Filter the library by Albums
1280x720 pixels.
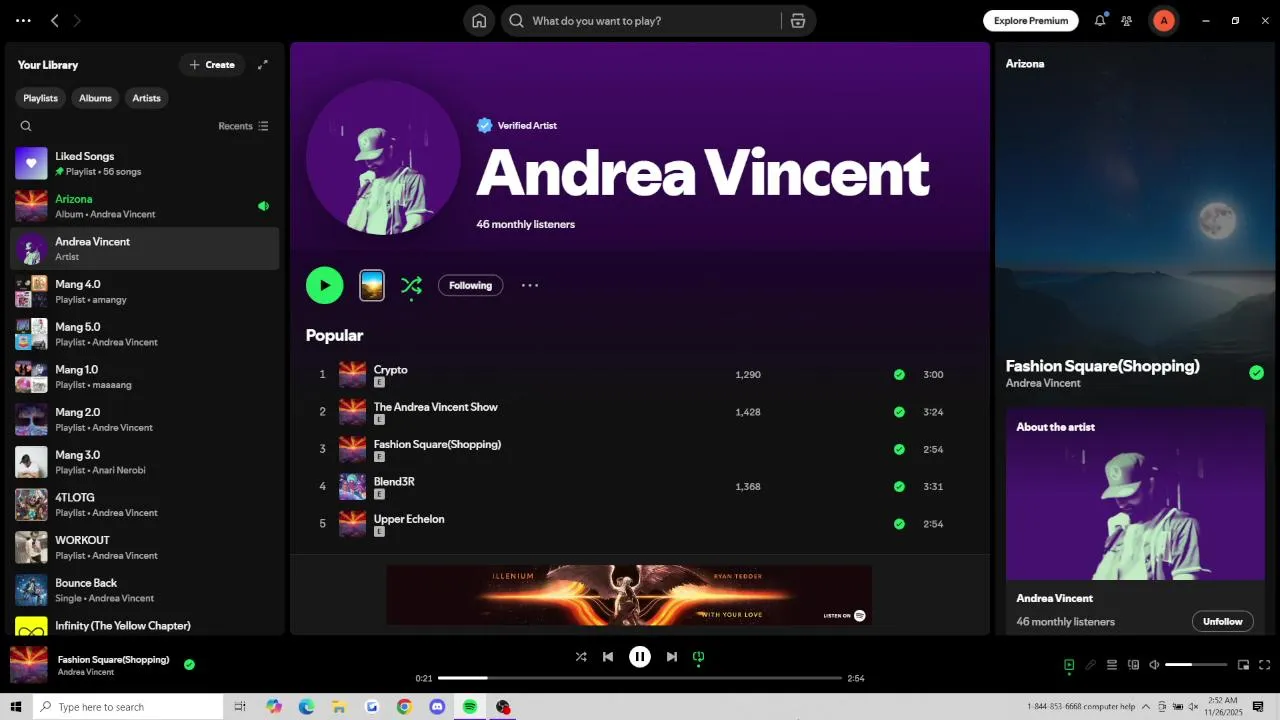(x=95, y=98)
